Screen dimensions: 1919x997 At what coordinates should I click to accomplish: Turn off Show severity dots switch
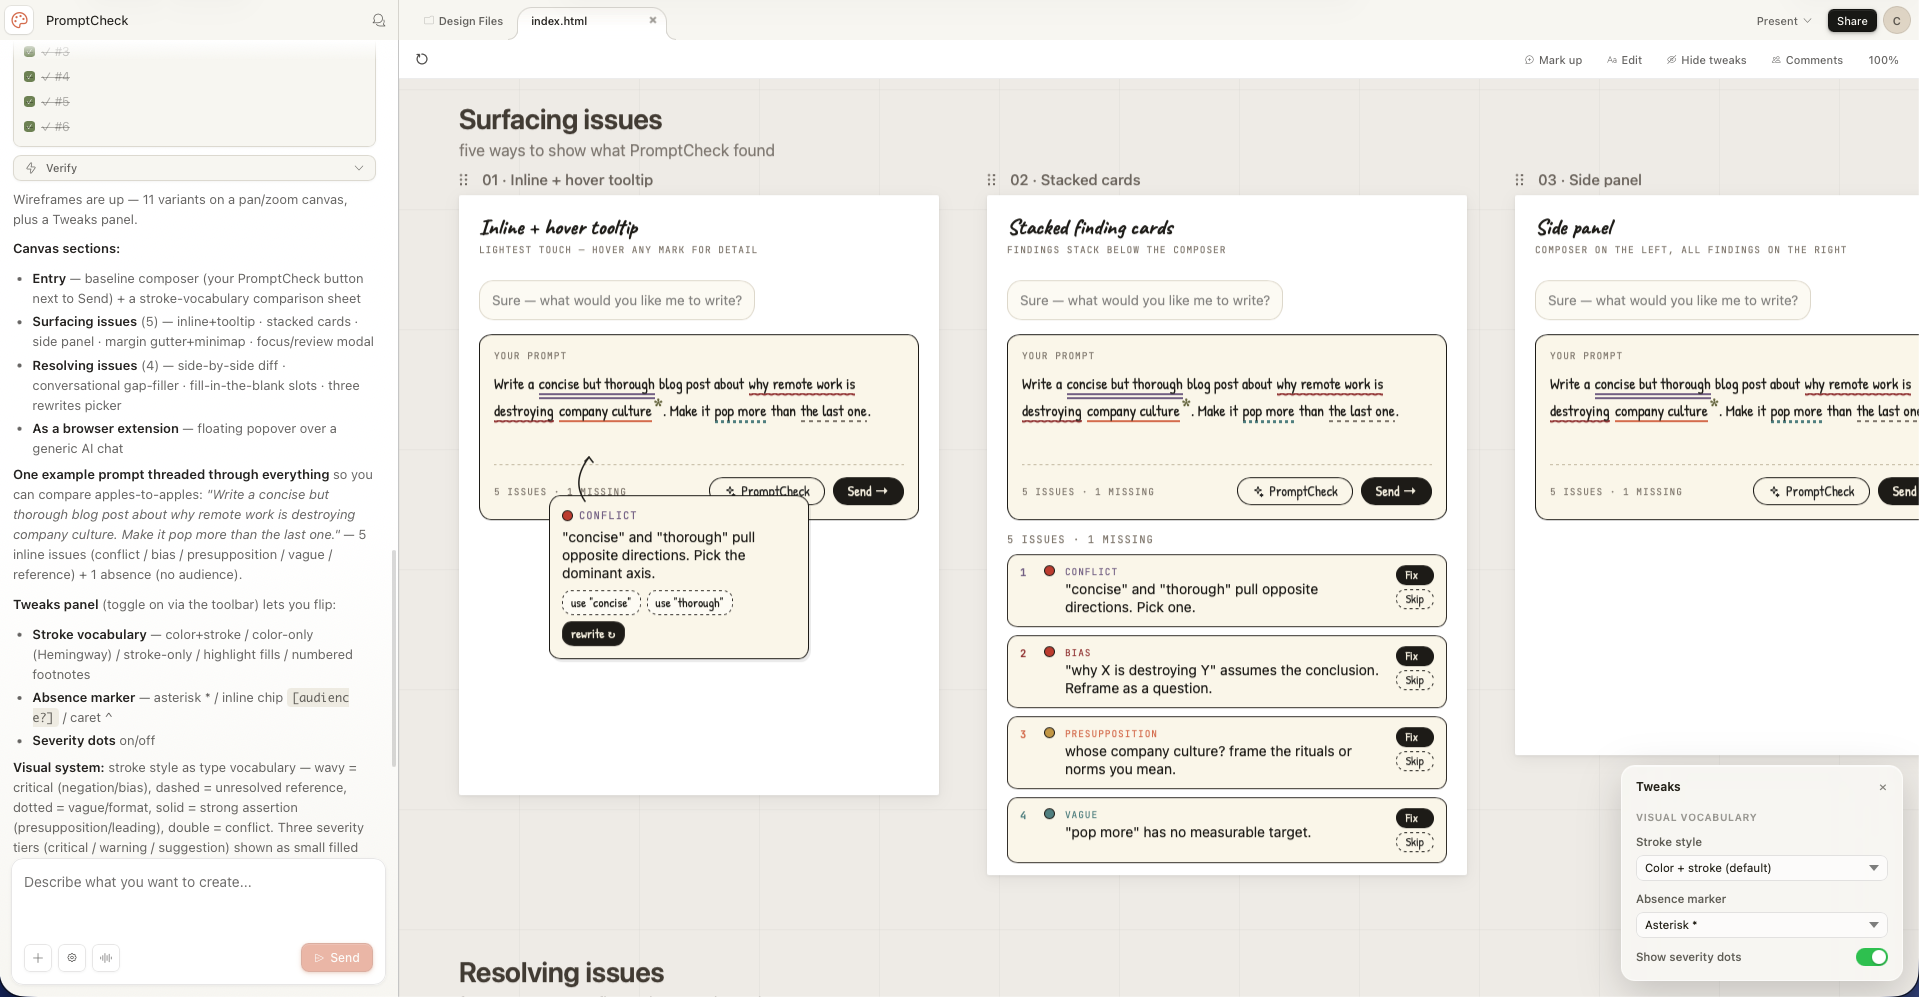tap(1871, 957)
